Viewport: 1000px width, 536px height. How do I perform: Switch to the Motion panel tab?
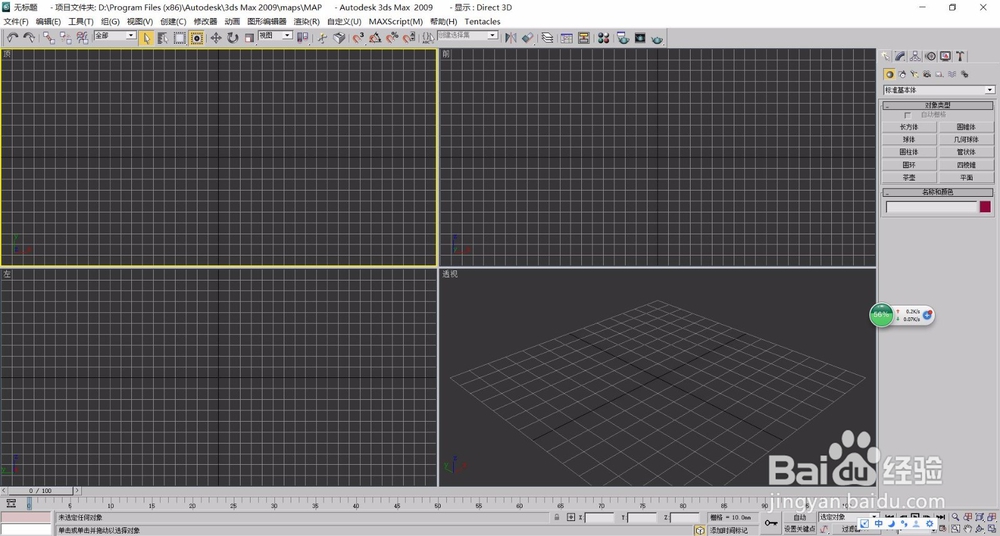930,56
